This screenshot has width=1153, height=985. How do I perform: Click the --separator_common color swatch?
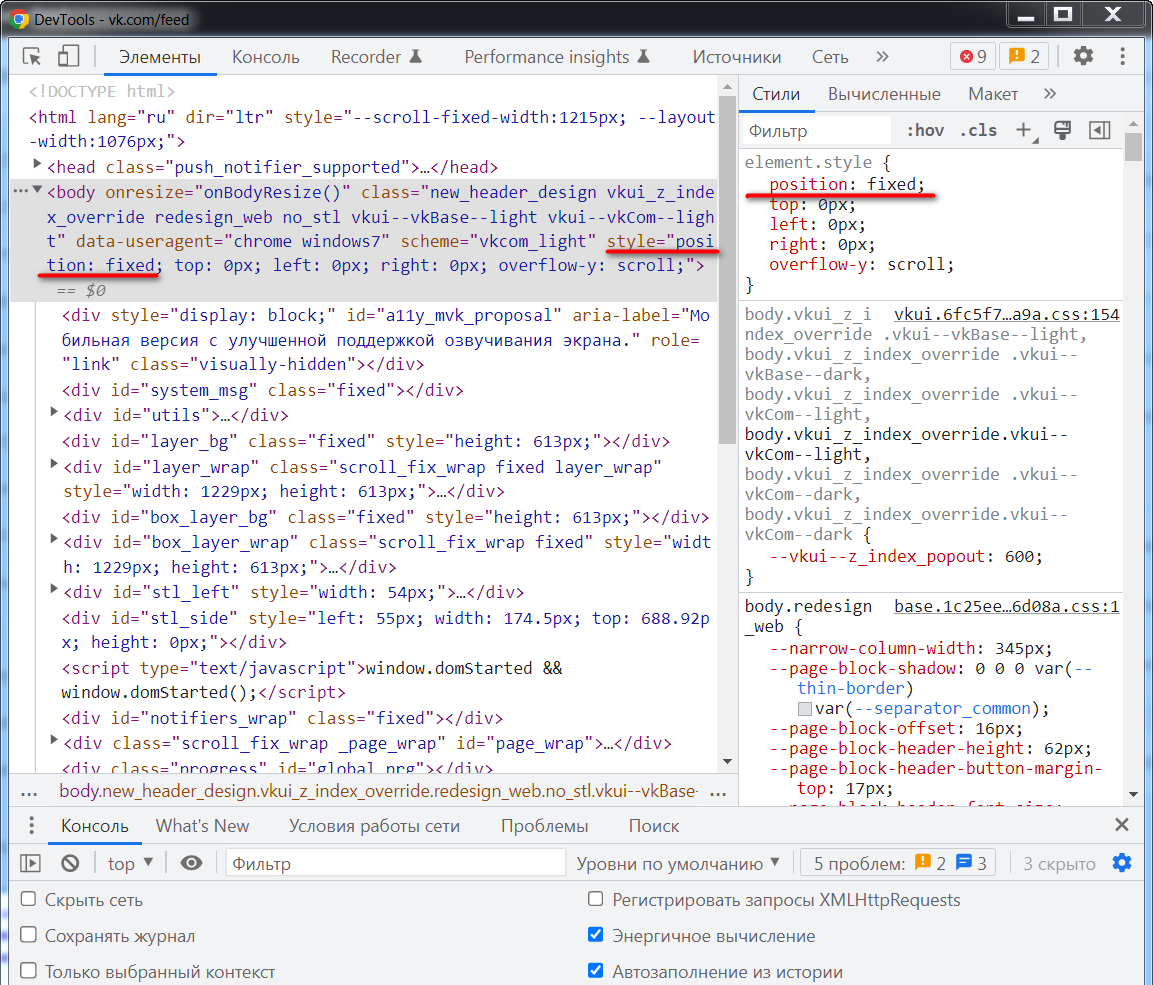tap(805, 709)
